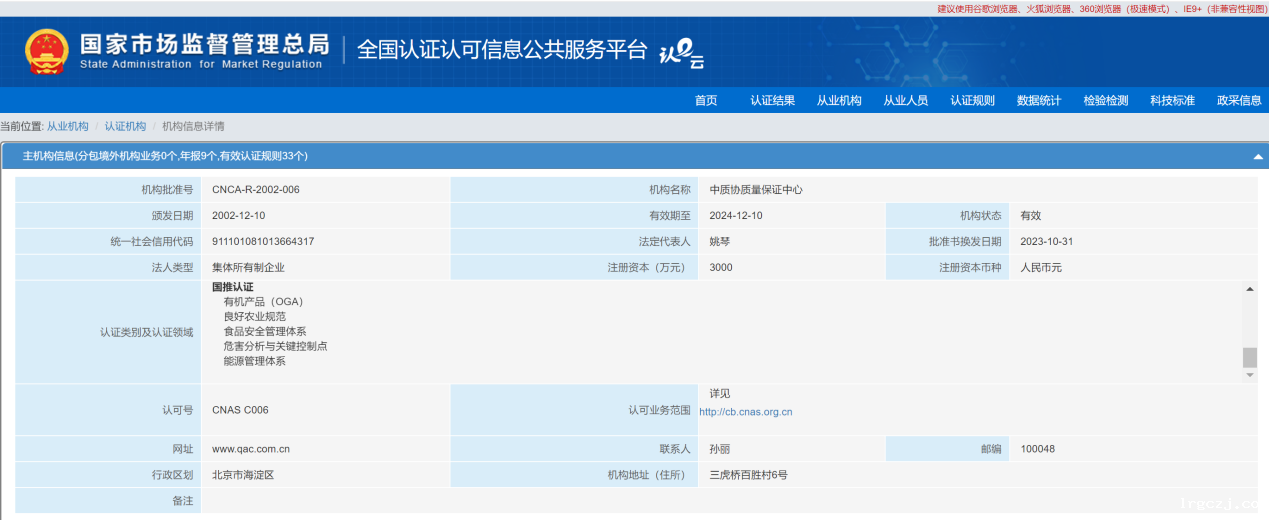Click the 认证机构 breadcrumb link
The width and height of the screenshot is (1269, 520).
[x=125, y=126]
